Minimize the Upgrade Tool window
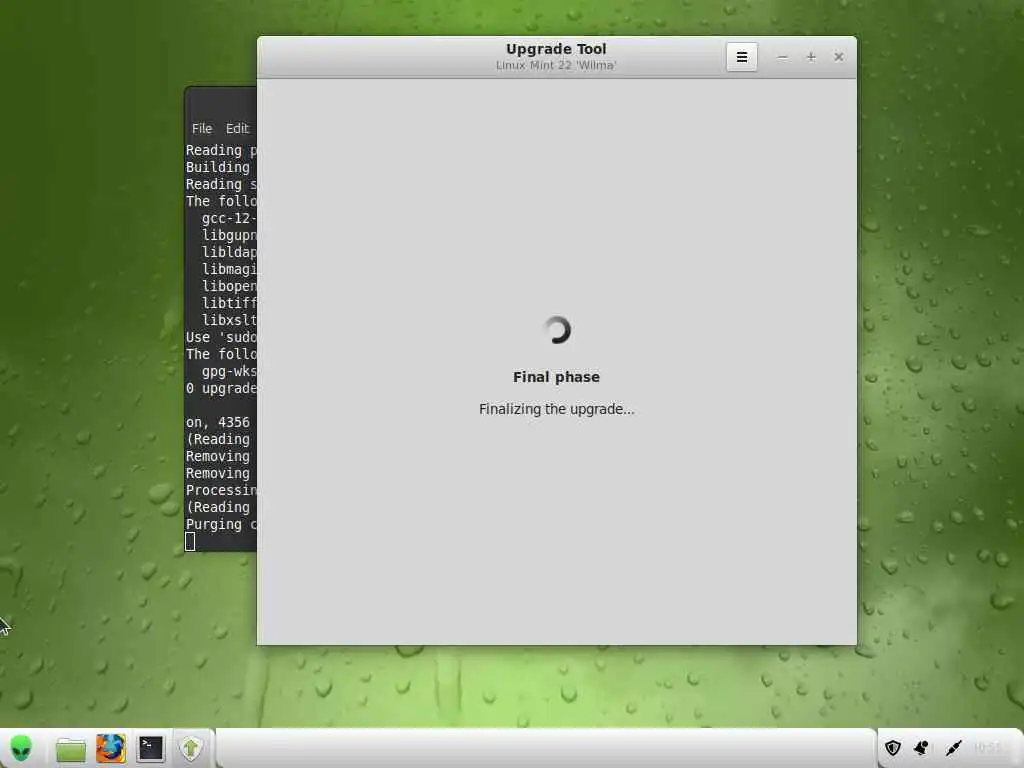Viewport: 1024px width, 768px height. pos(782,57)
